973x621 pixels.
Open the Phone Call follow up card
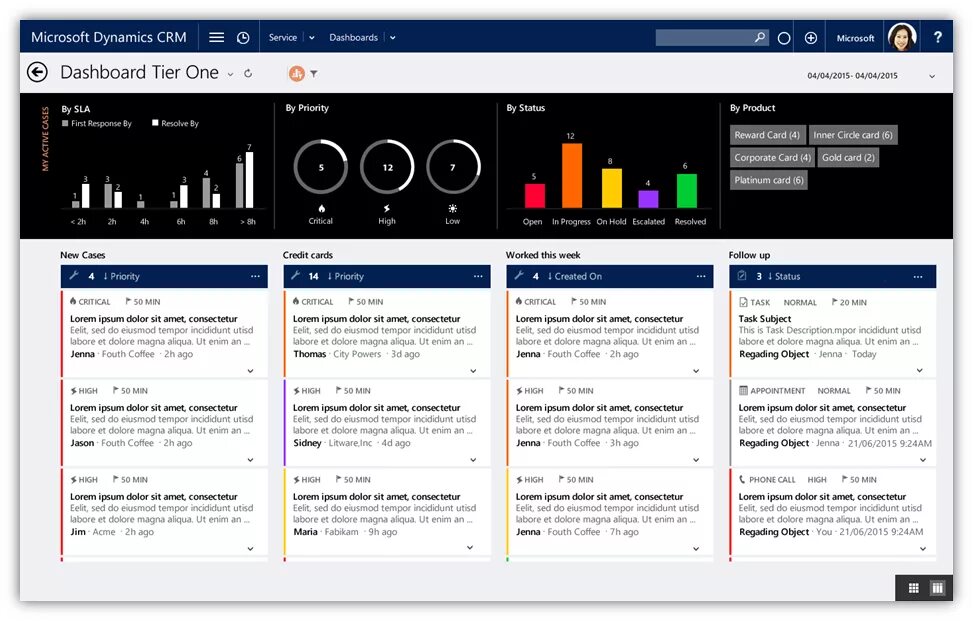coord(833,513)
